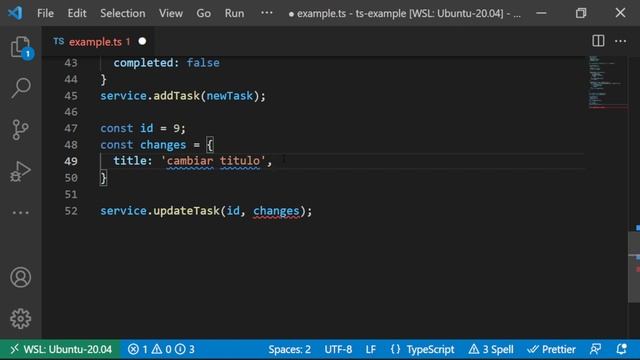Expand hidden menu bar items

click(267, 13)
